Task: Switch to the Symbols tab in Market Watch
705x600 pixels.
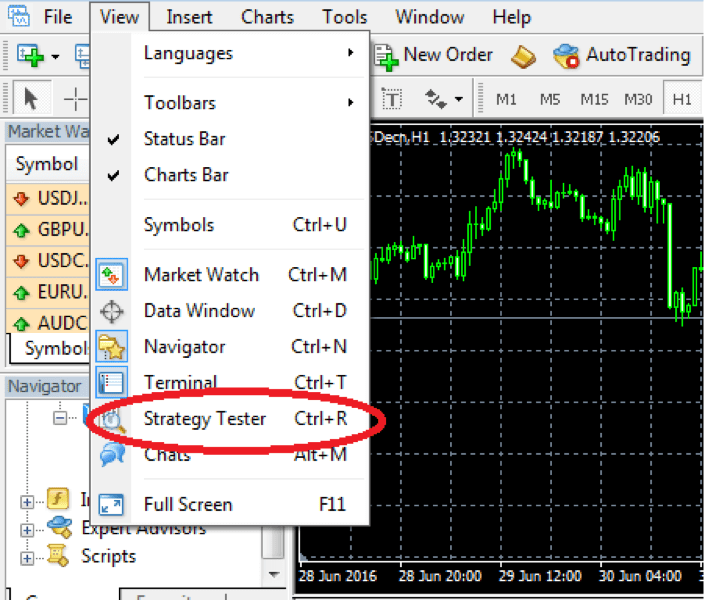Action: (x=50, y=348)
